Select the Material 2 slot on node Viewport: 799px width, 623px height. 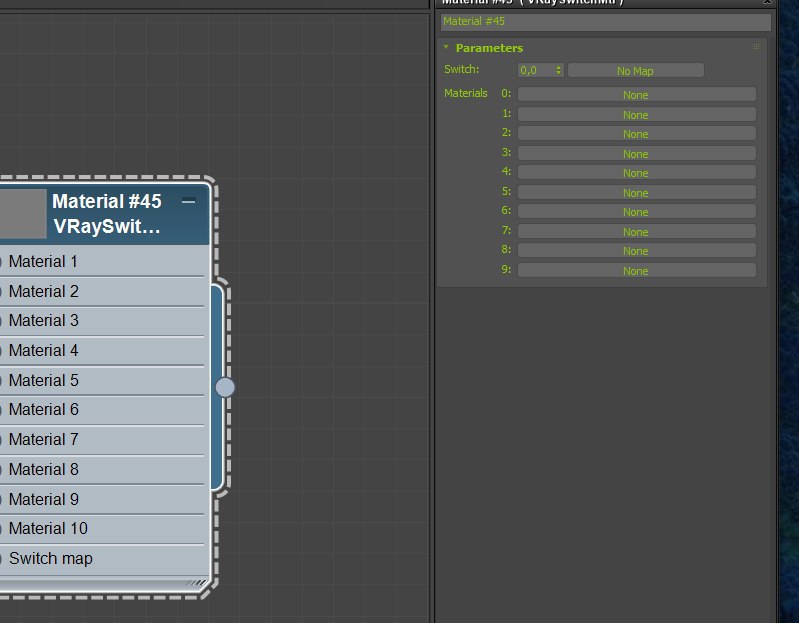click(102, 291)
